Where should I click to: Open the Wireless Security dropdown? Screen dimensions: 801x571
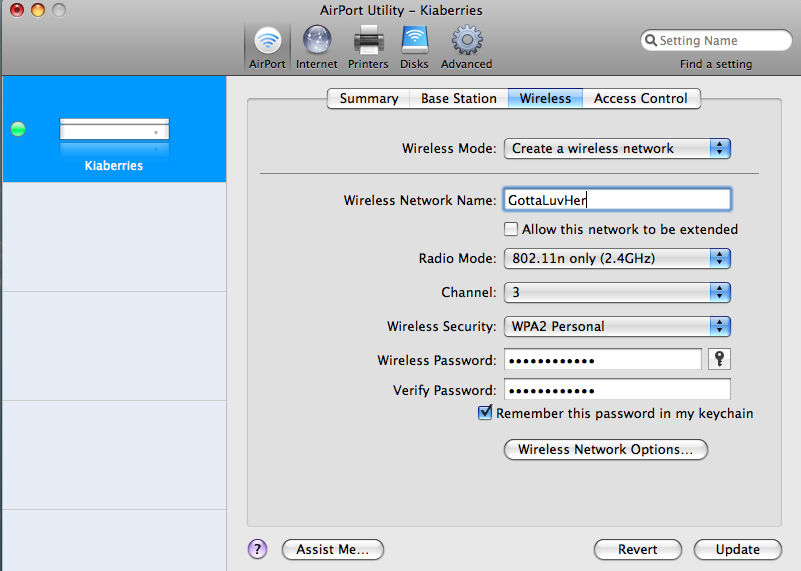617,326
